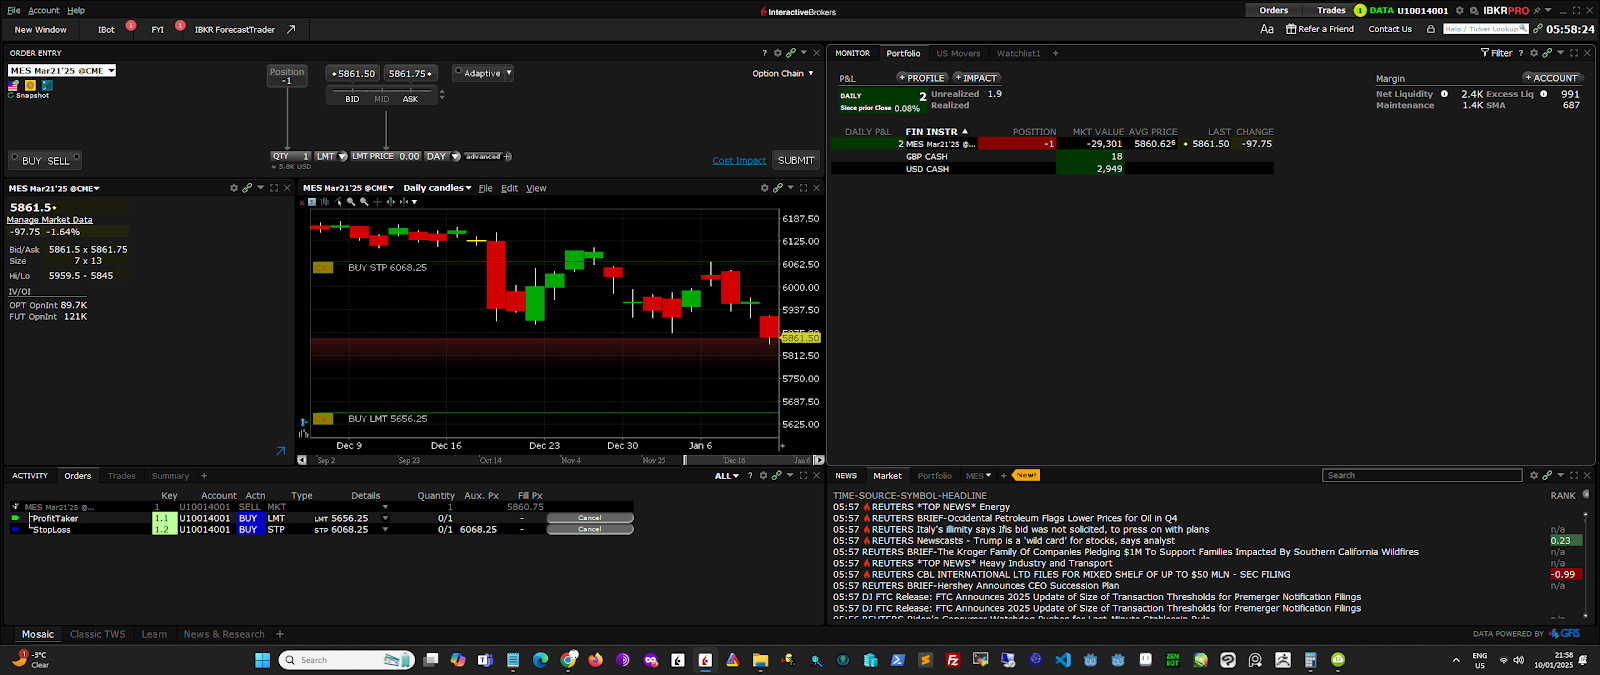Cancel the StopLoss order
The height and width of the screenshot is (675, 1600).
[590, 529]
